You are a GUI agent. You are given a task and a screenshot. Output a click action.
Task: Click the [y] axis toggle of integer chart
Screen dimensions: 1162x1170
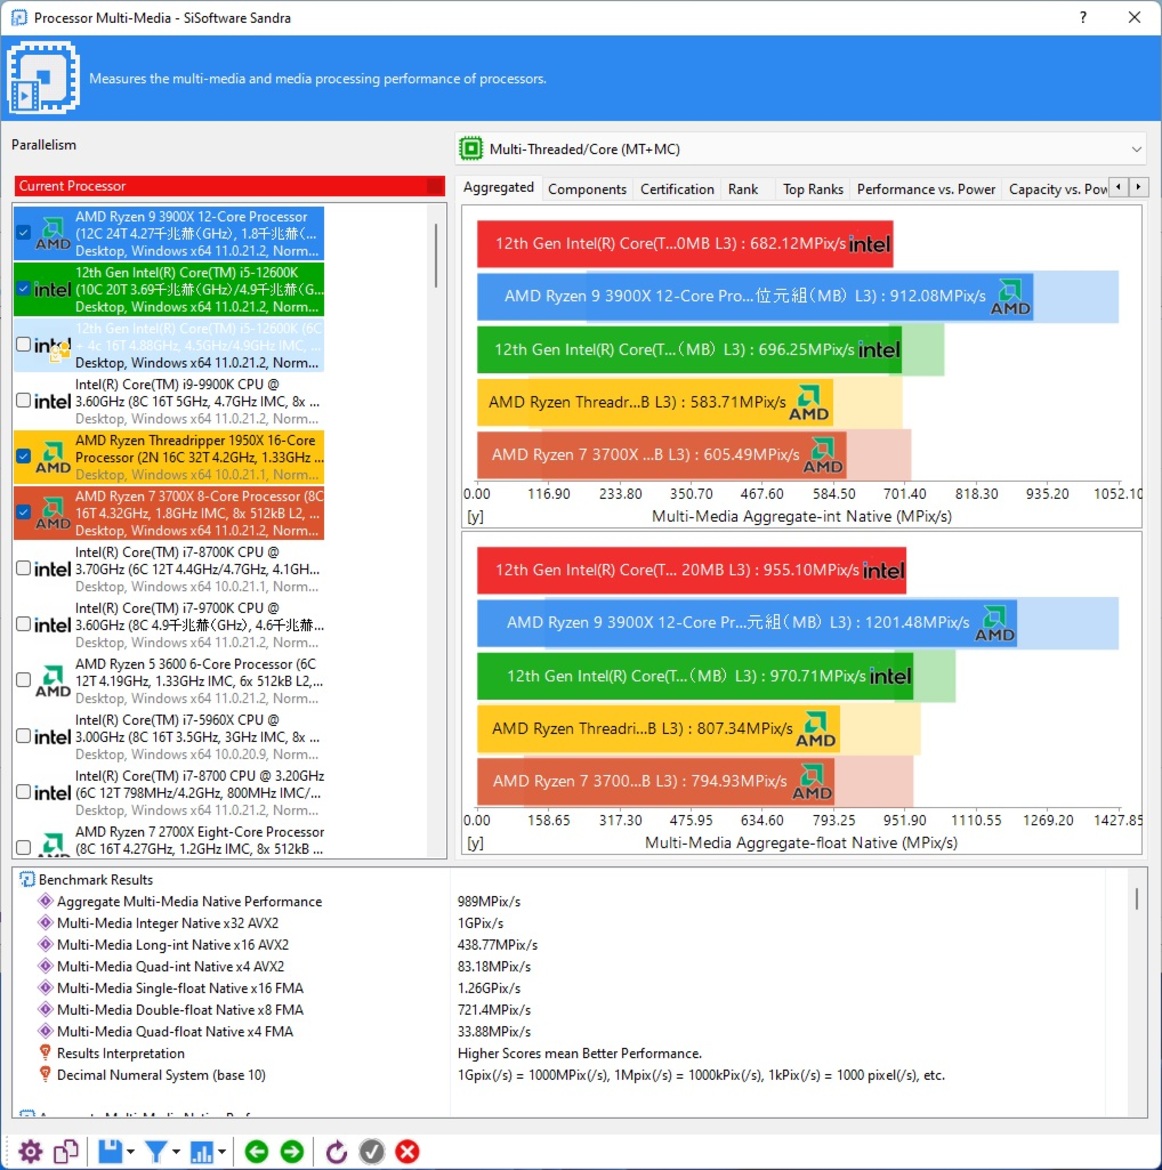click(x=475, y=516)
